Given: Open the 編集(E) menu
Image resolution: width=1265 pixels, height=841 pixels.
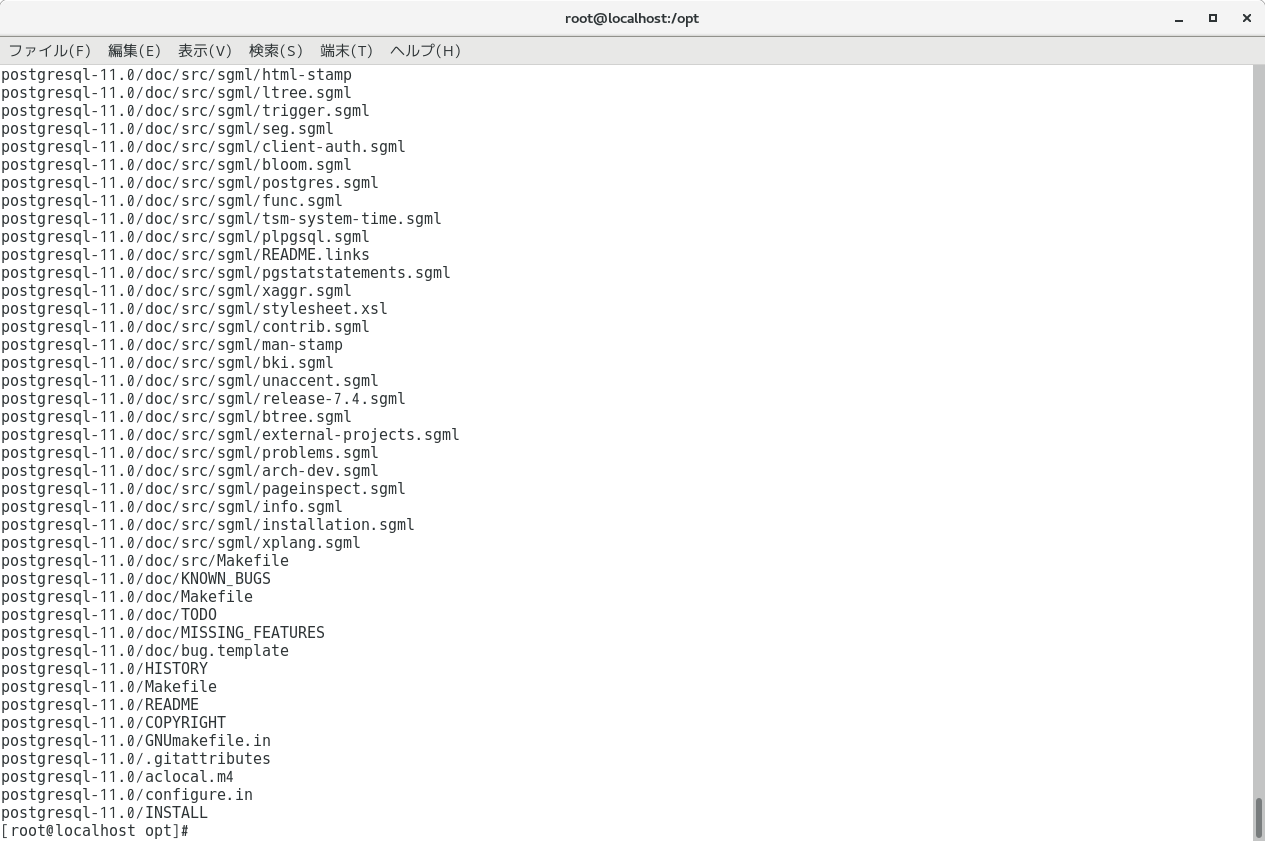Looking at the screenshot, I should coord(134,51).
